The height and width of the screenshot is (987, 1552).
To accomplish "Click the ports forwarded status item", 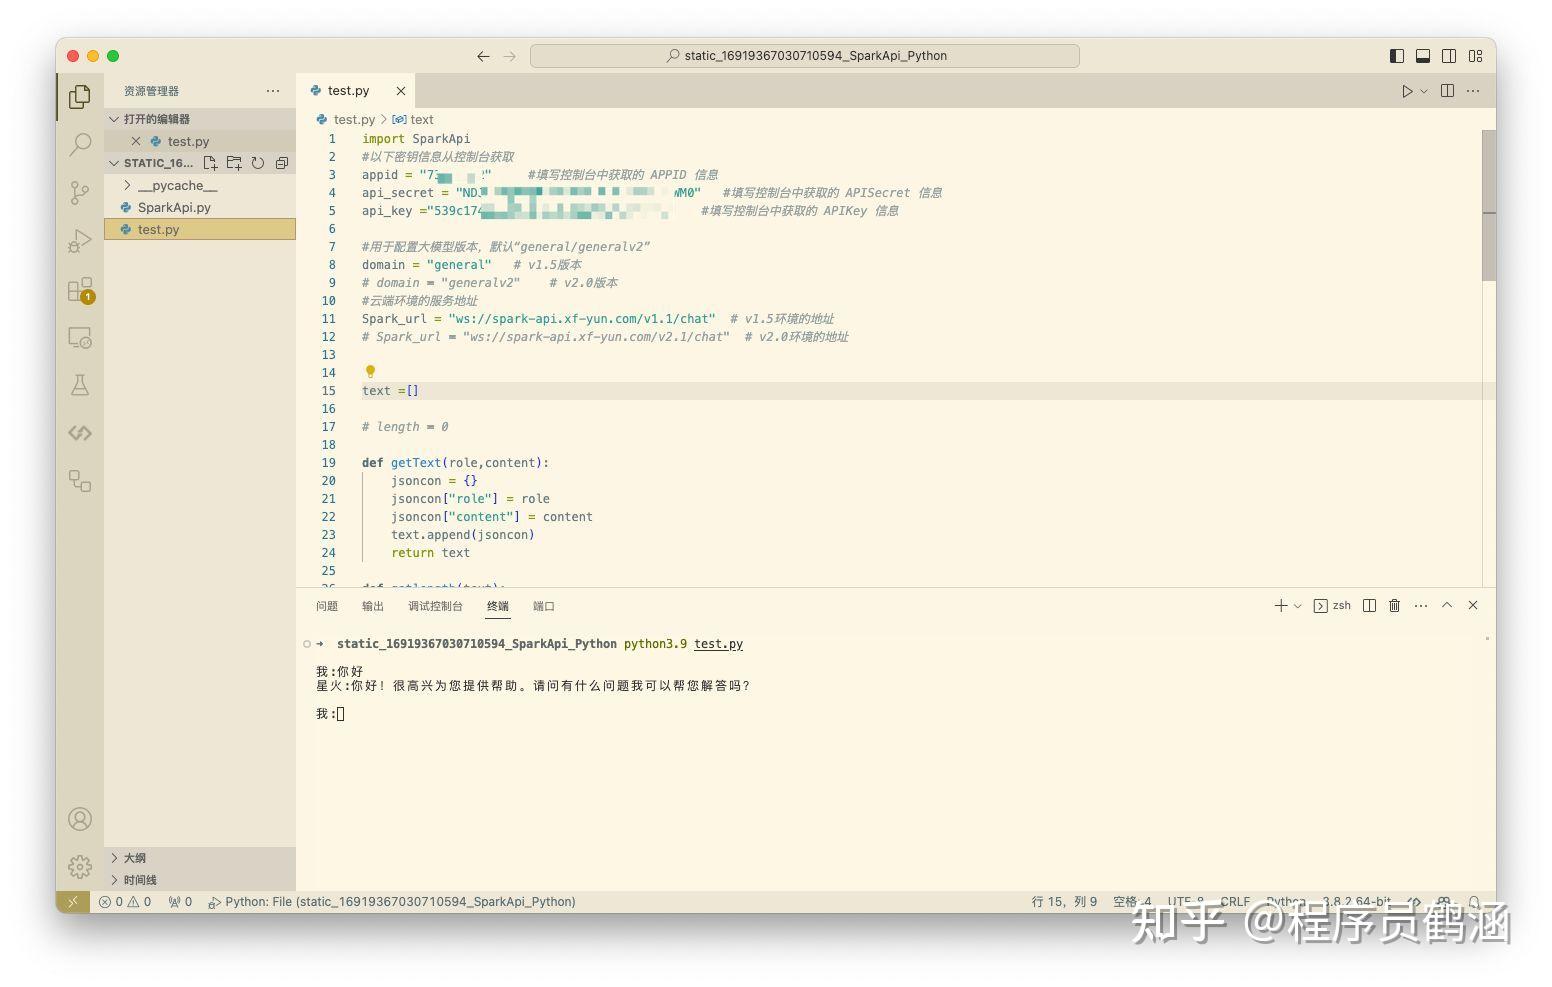I will [180, 902].
